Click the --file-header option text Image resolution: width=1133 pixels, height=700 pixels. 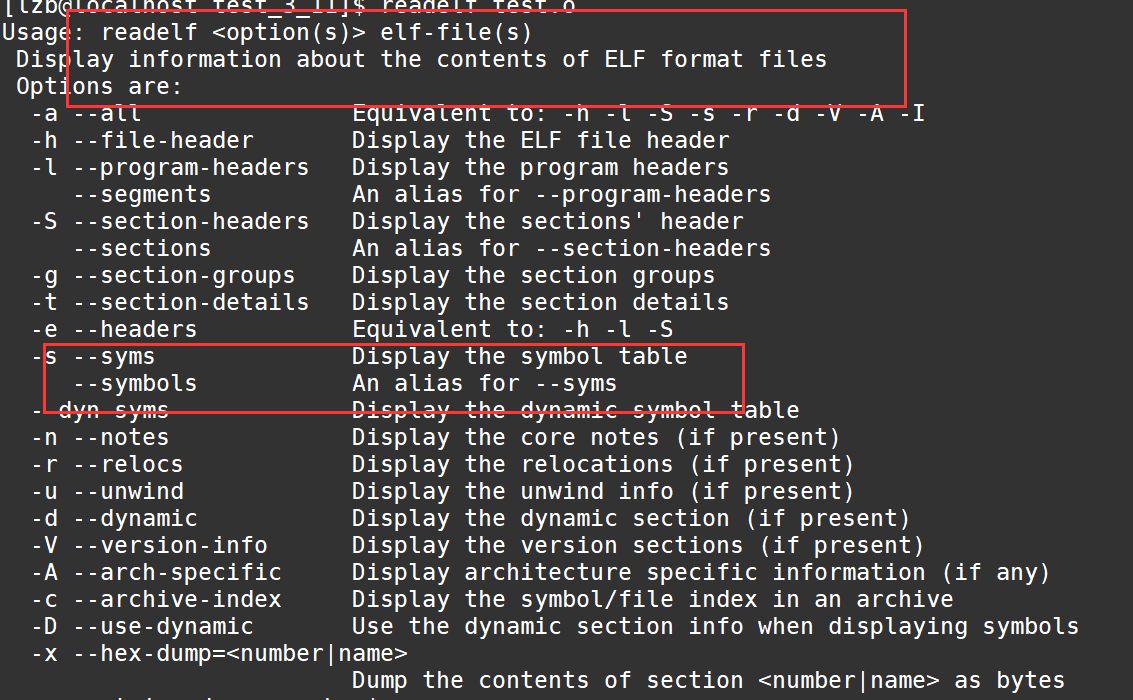point(163,140)
